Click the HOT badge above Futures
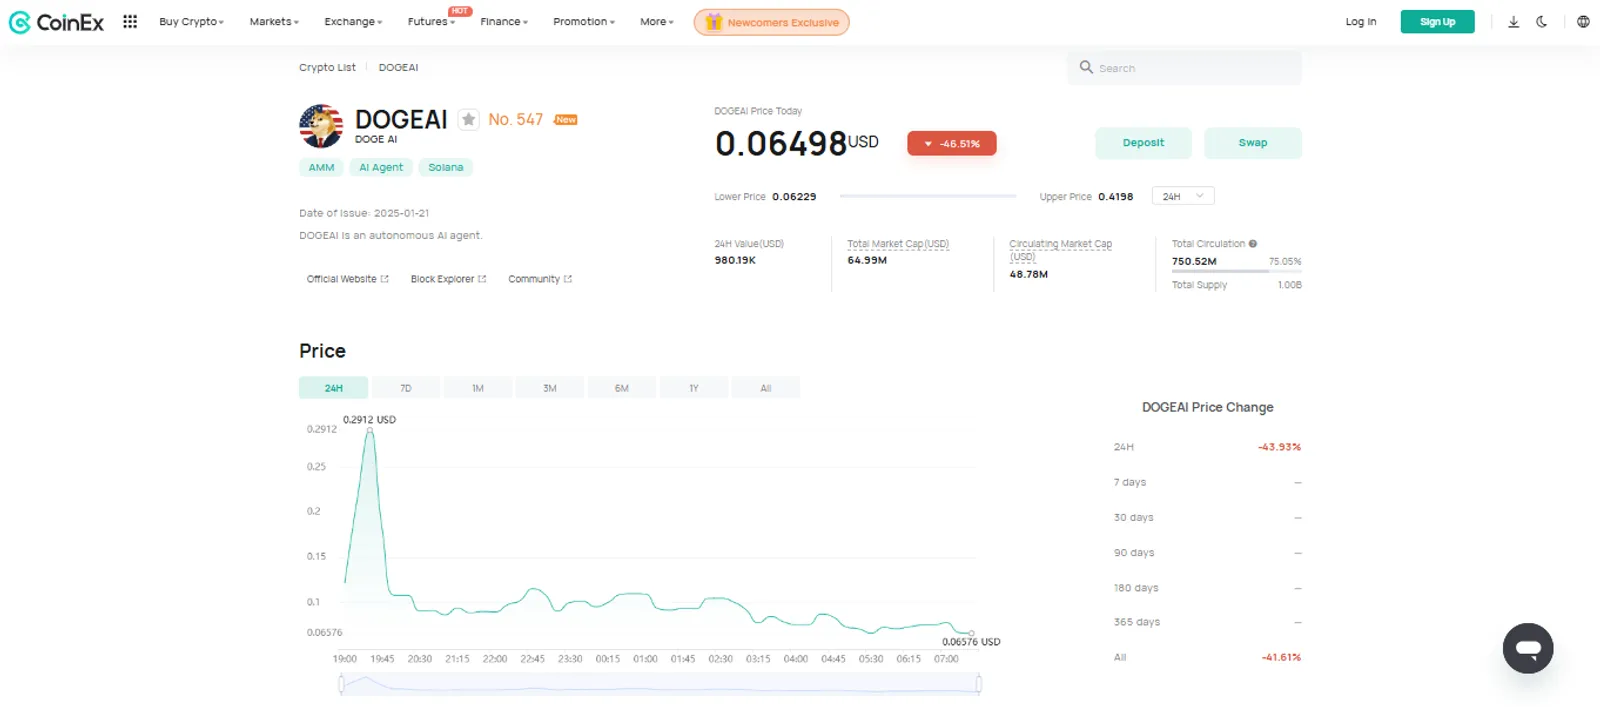Screen dimensions: 1600x707 (x=460, y=11)
